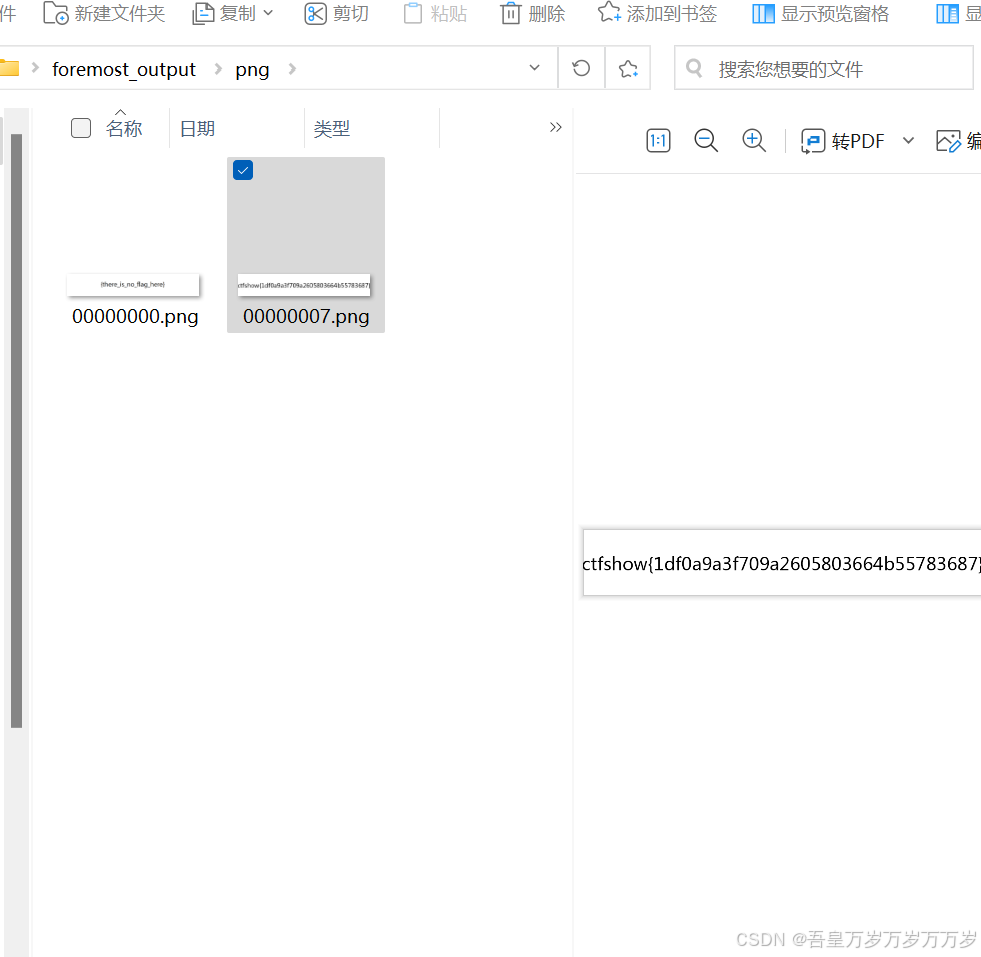The width and height of the screenshot is (981, 957).
Task: Click the zoom in magnifier icon
Action: tap(754, 140)
